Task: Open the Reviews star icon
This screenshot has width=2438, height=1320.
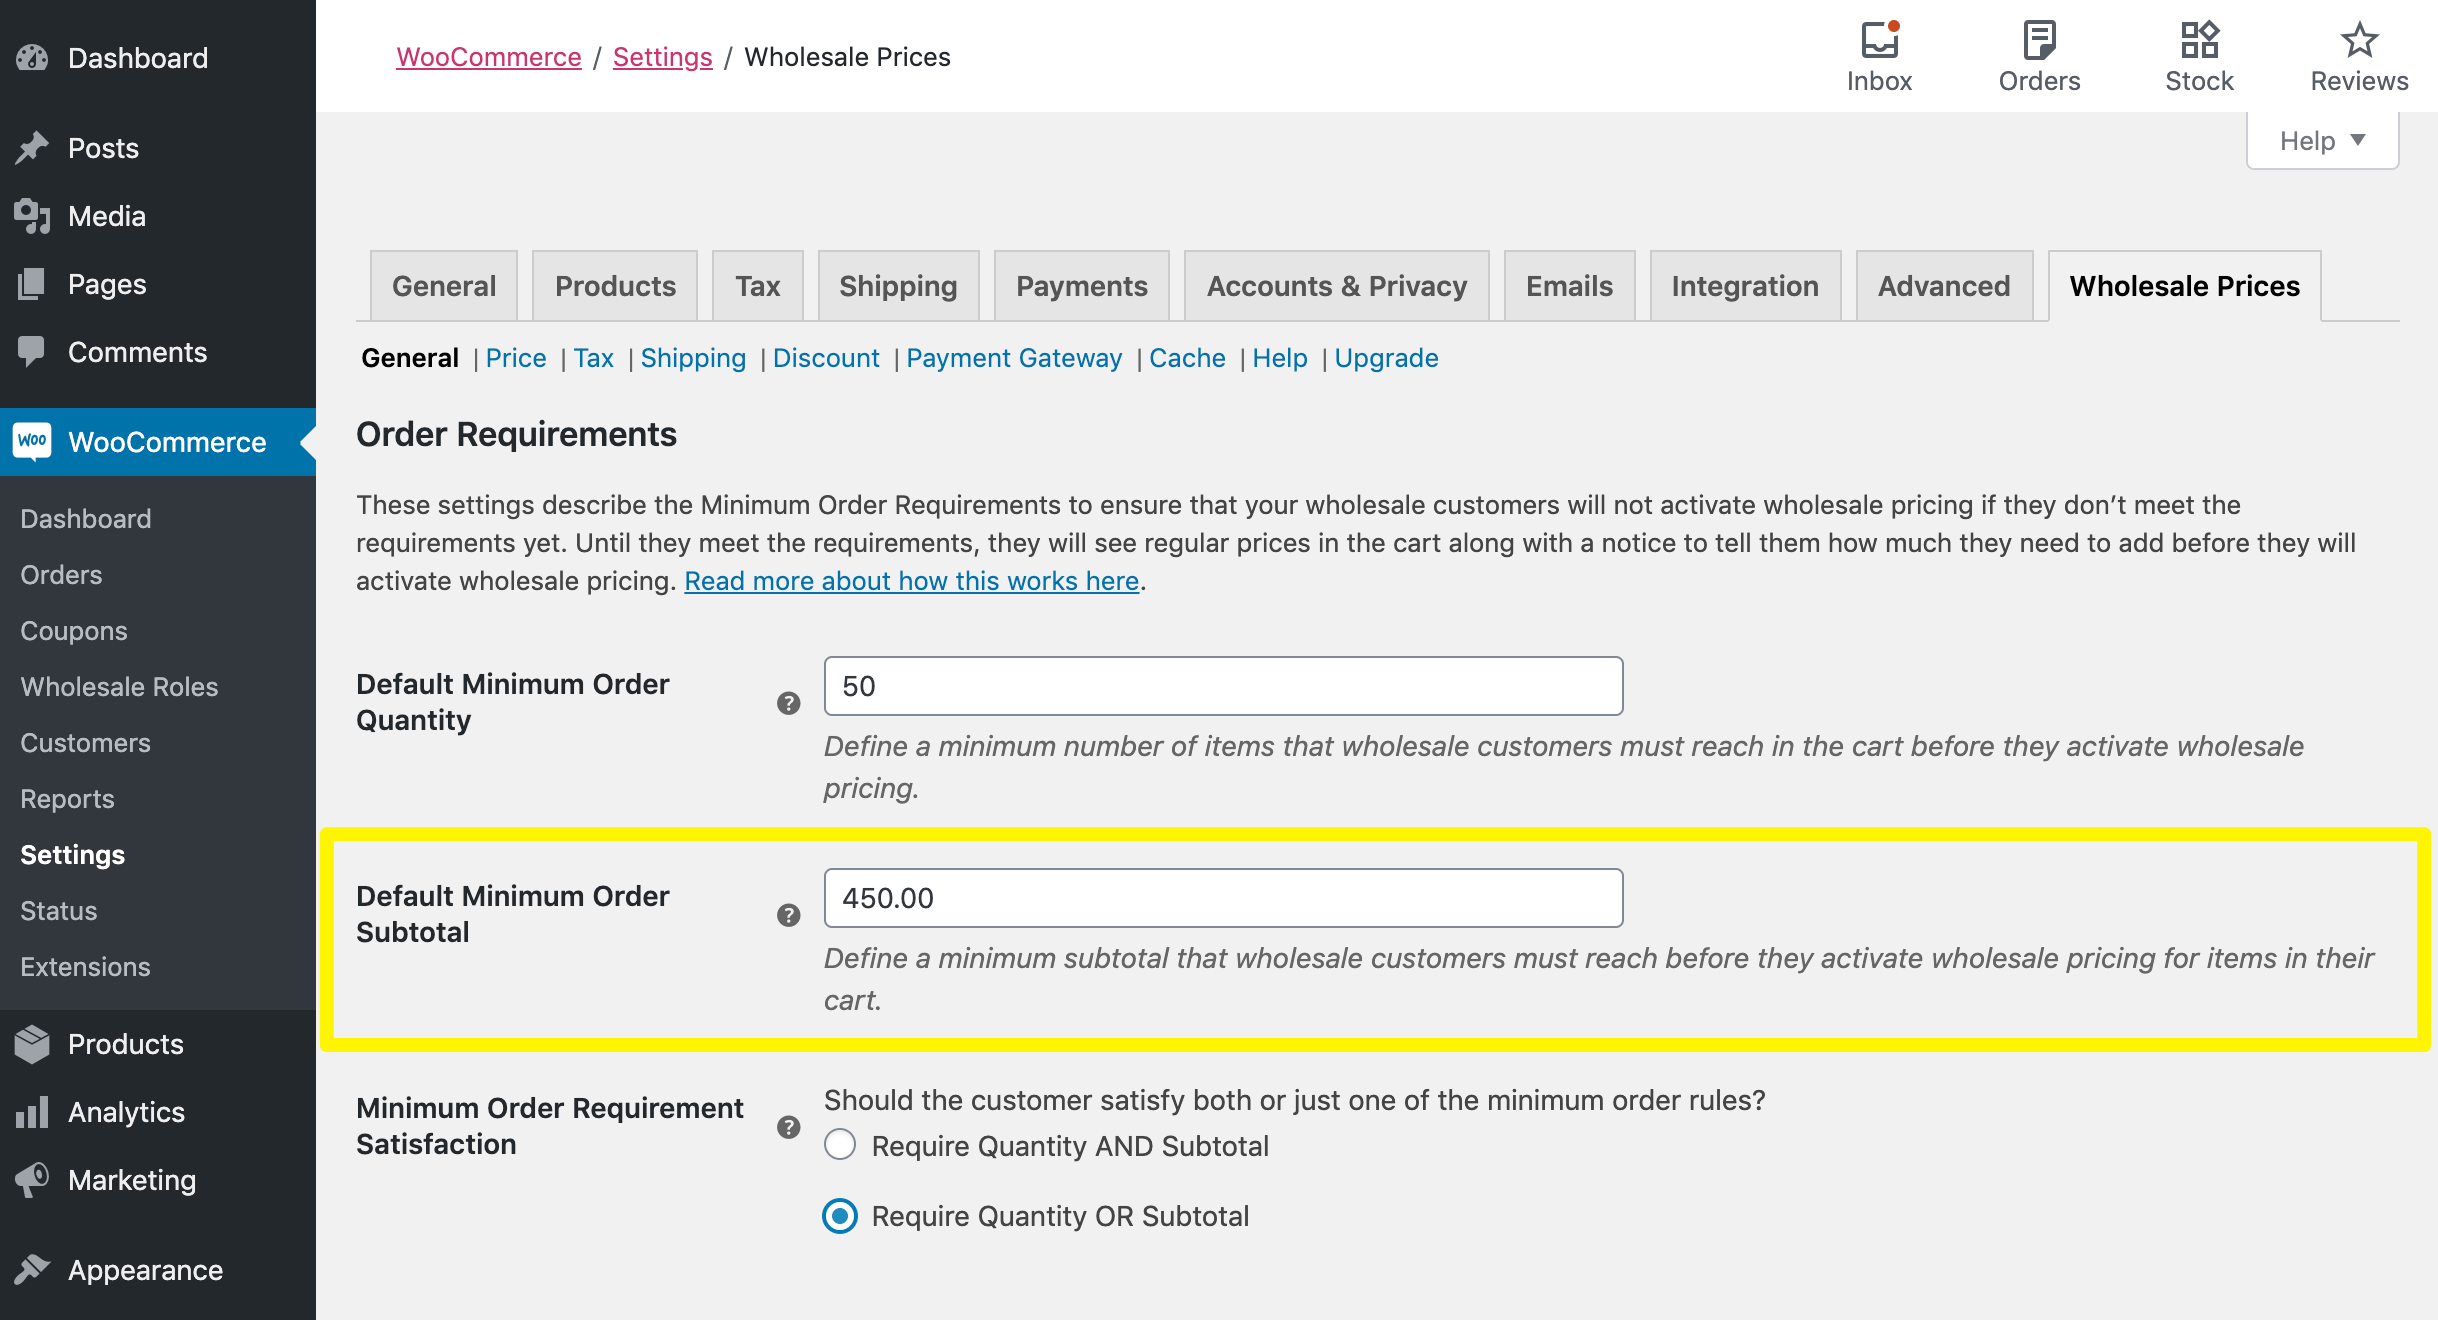Action: pyautogui.click(x=2359, y=40)
